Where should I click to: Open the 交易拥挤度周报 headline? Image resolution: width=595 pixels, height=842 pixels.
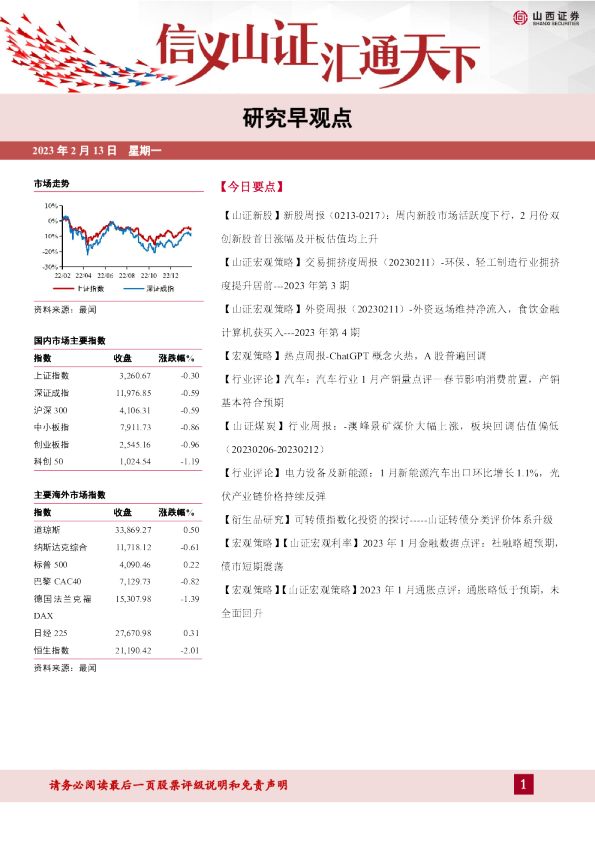coord(390,274)
